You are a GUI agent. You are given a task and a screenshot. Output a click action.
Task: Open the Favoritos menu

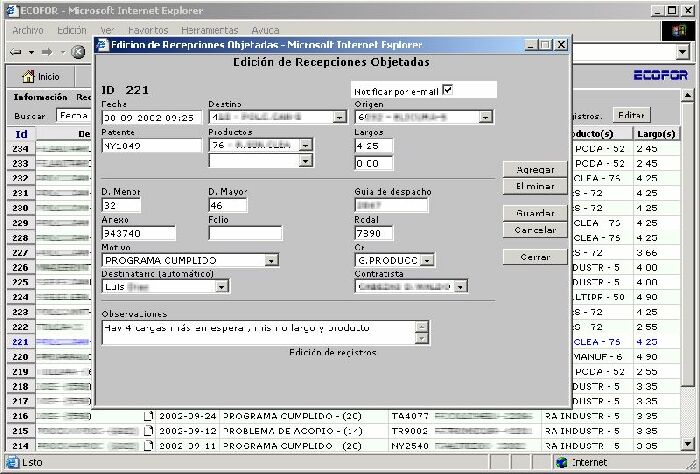148,31
